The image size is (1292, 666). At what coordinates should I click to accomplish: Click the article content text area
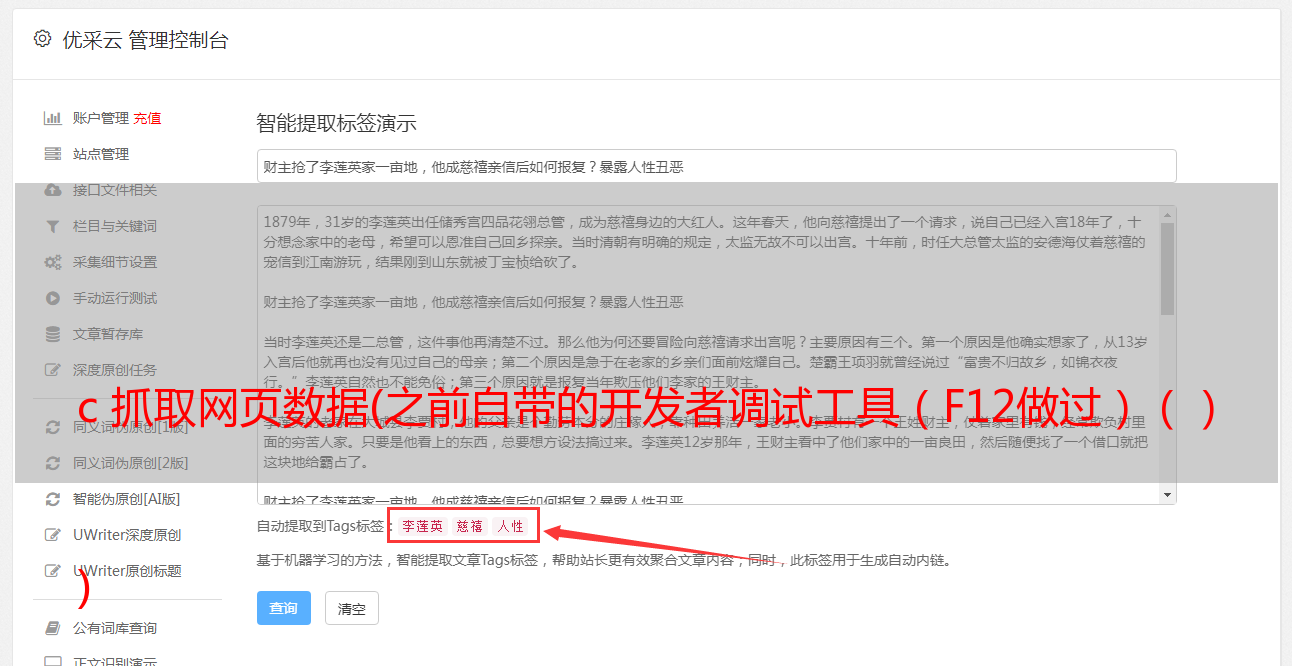(708, 355)
